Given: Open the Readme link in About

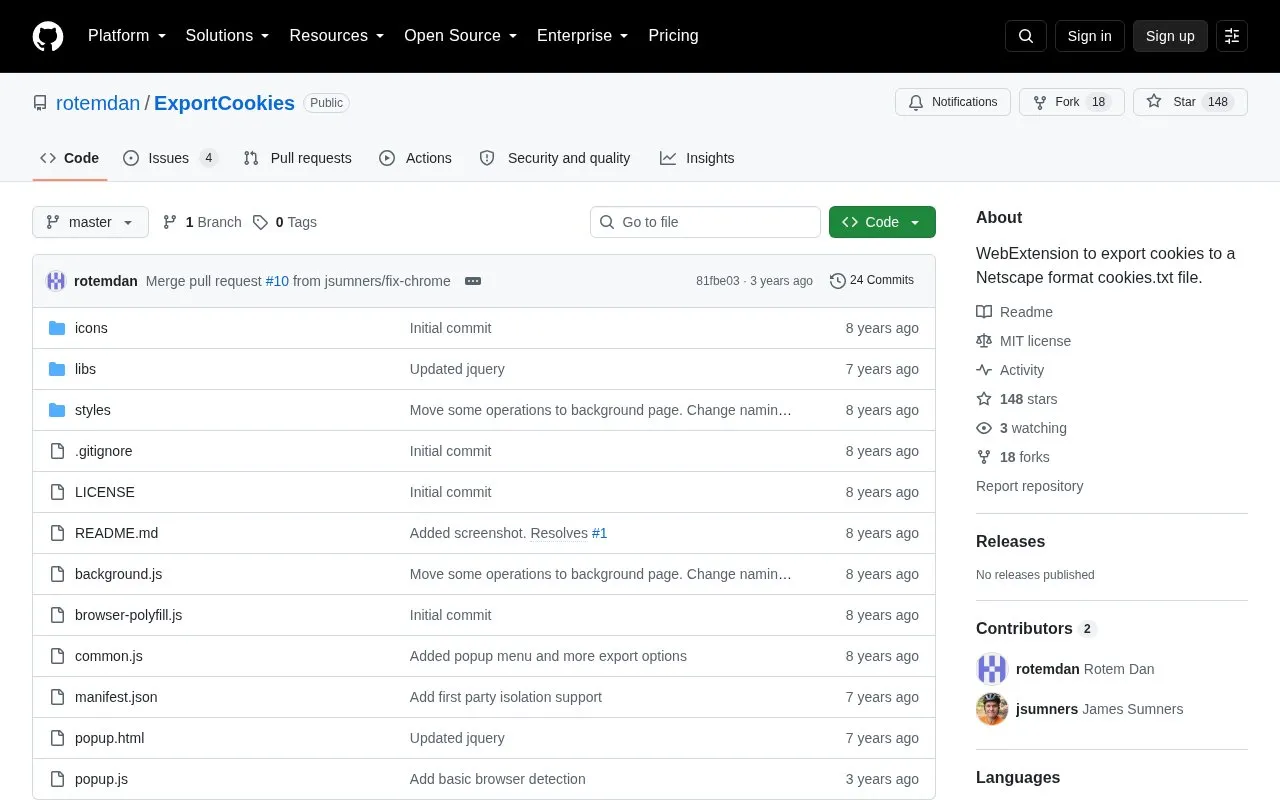Looking at the screenshot, I should pos(1014,312).
